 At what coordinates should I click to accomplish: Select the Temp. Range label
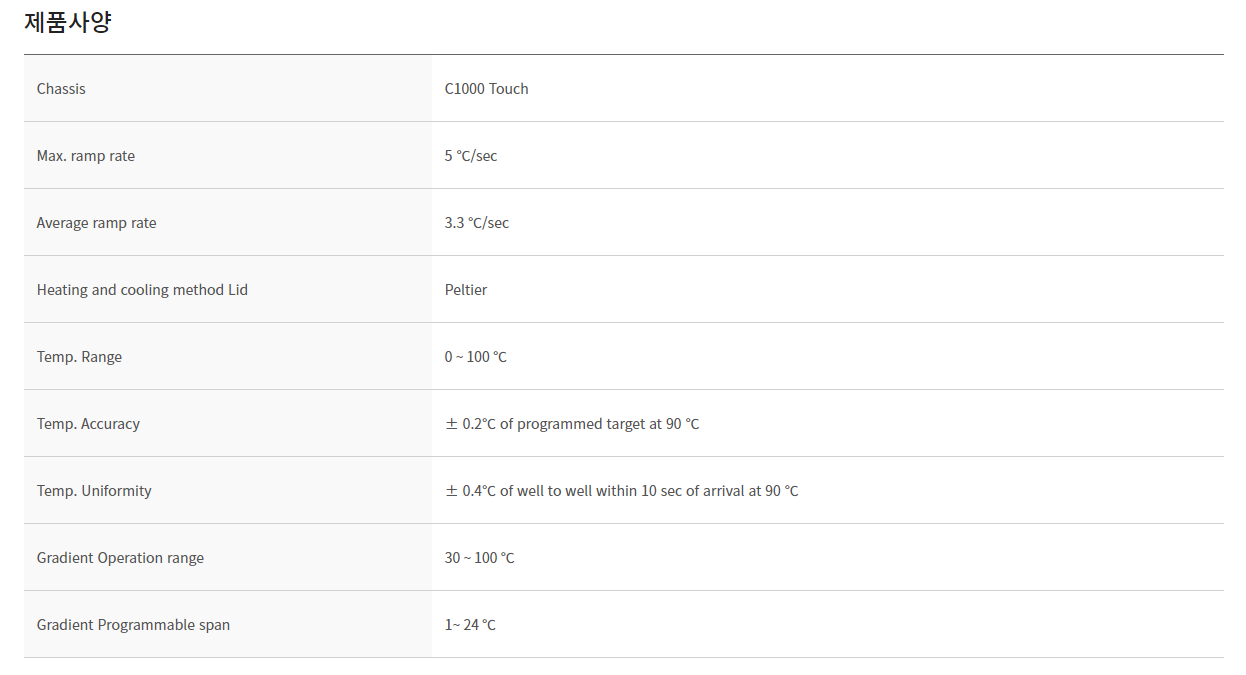pos(79,357)
